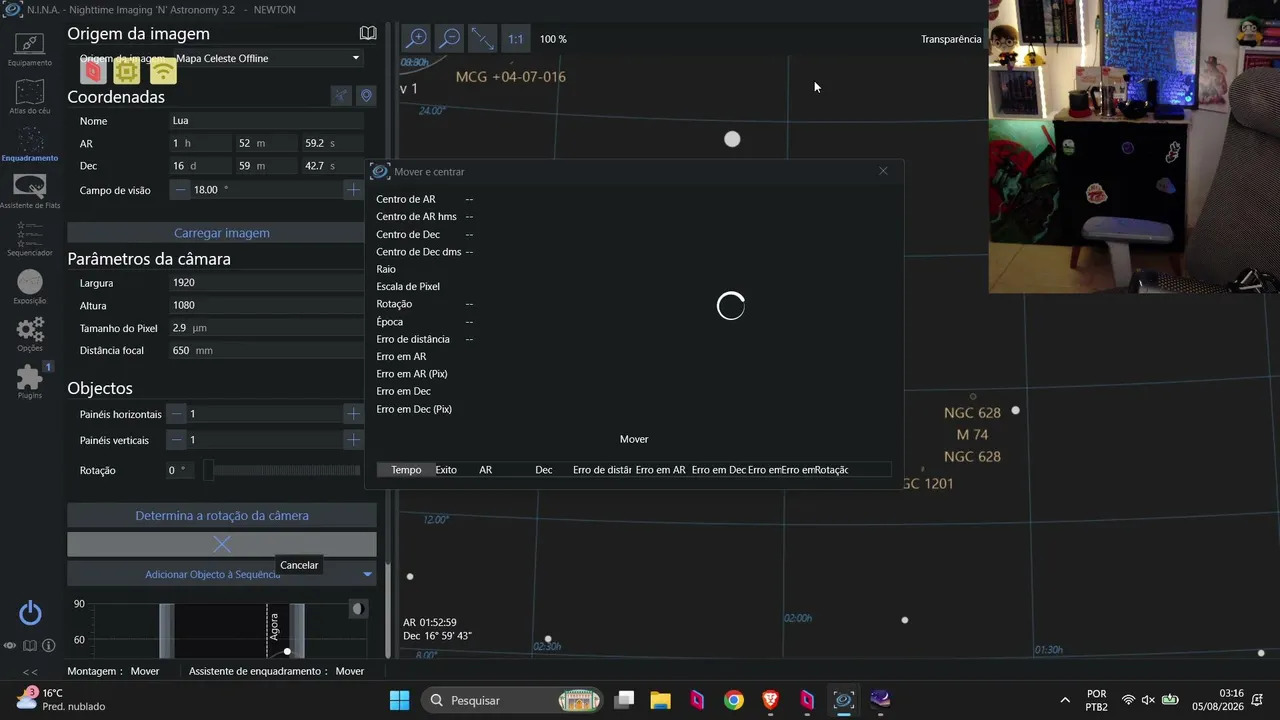Close the Mover e centrar dialog
Screen dimensions: 1280x720
[883, 171]
